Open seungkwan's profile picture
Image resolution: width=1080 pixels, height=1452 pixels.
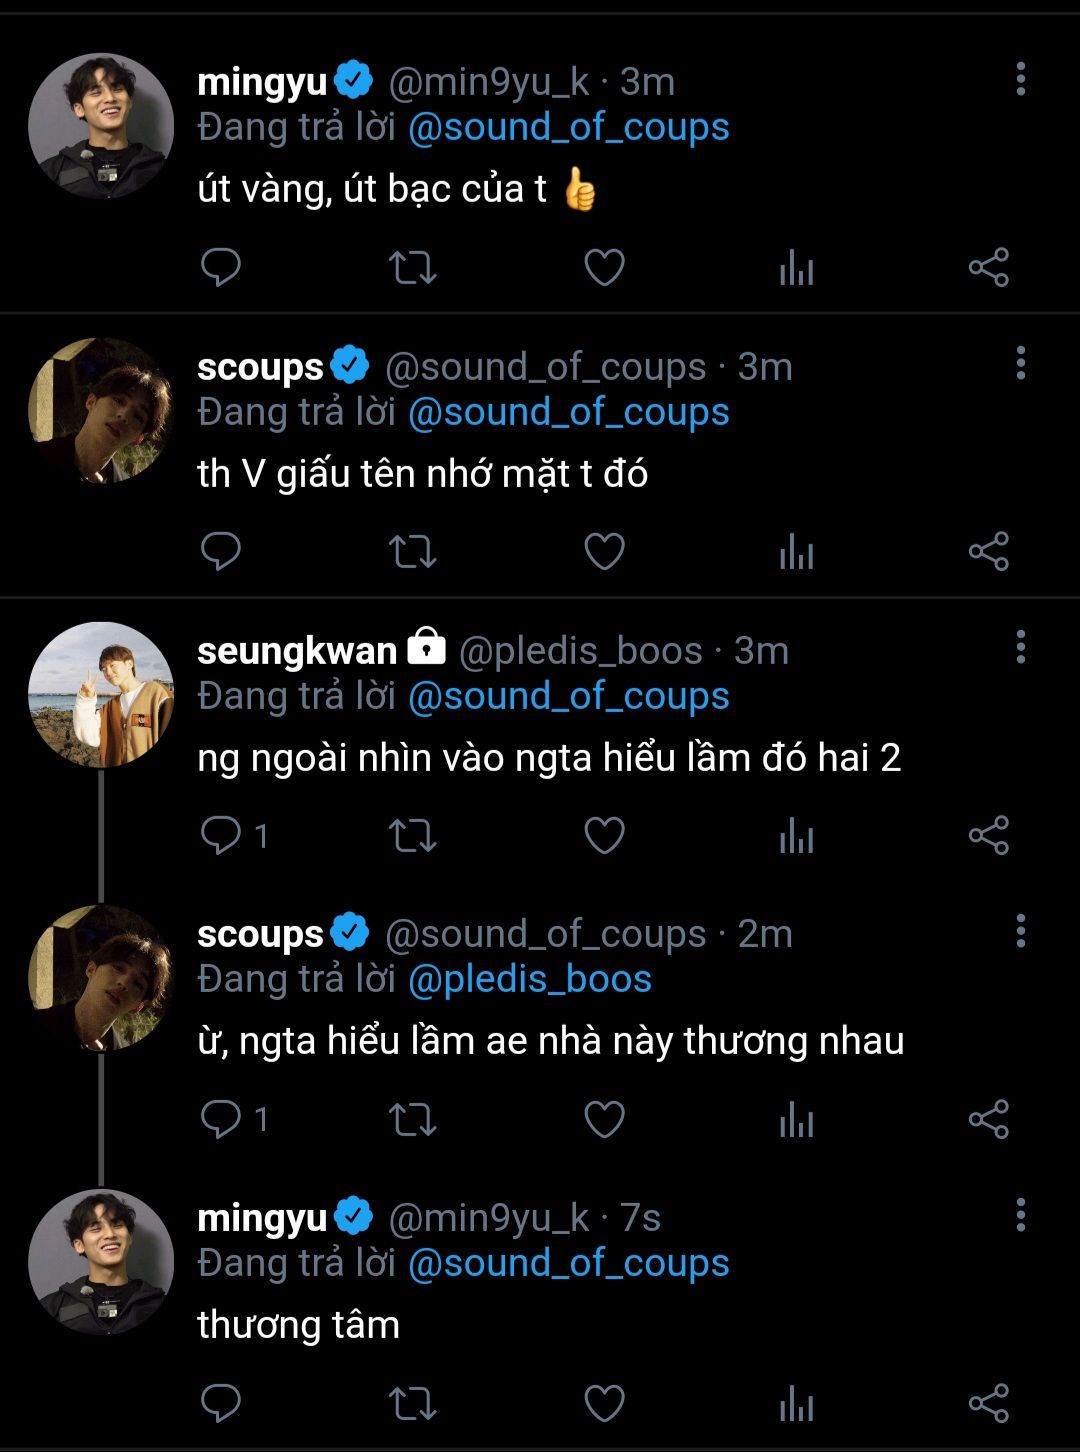pyautogui.click(x=101, y=695)
